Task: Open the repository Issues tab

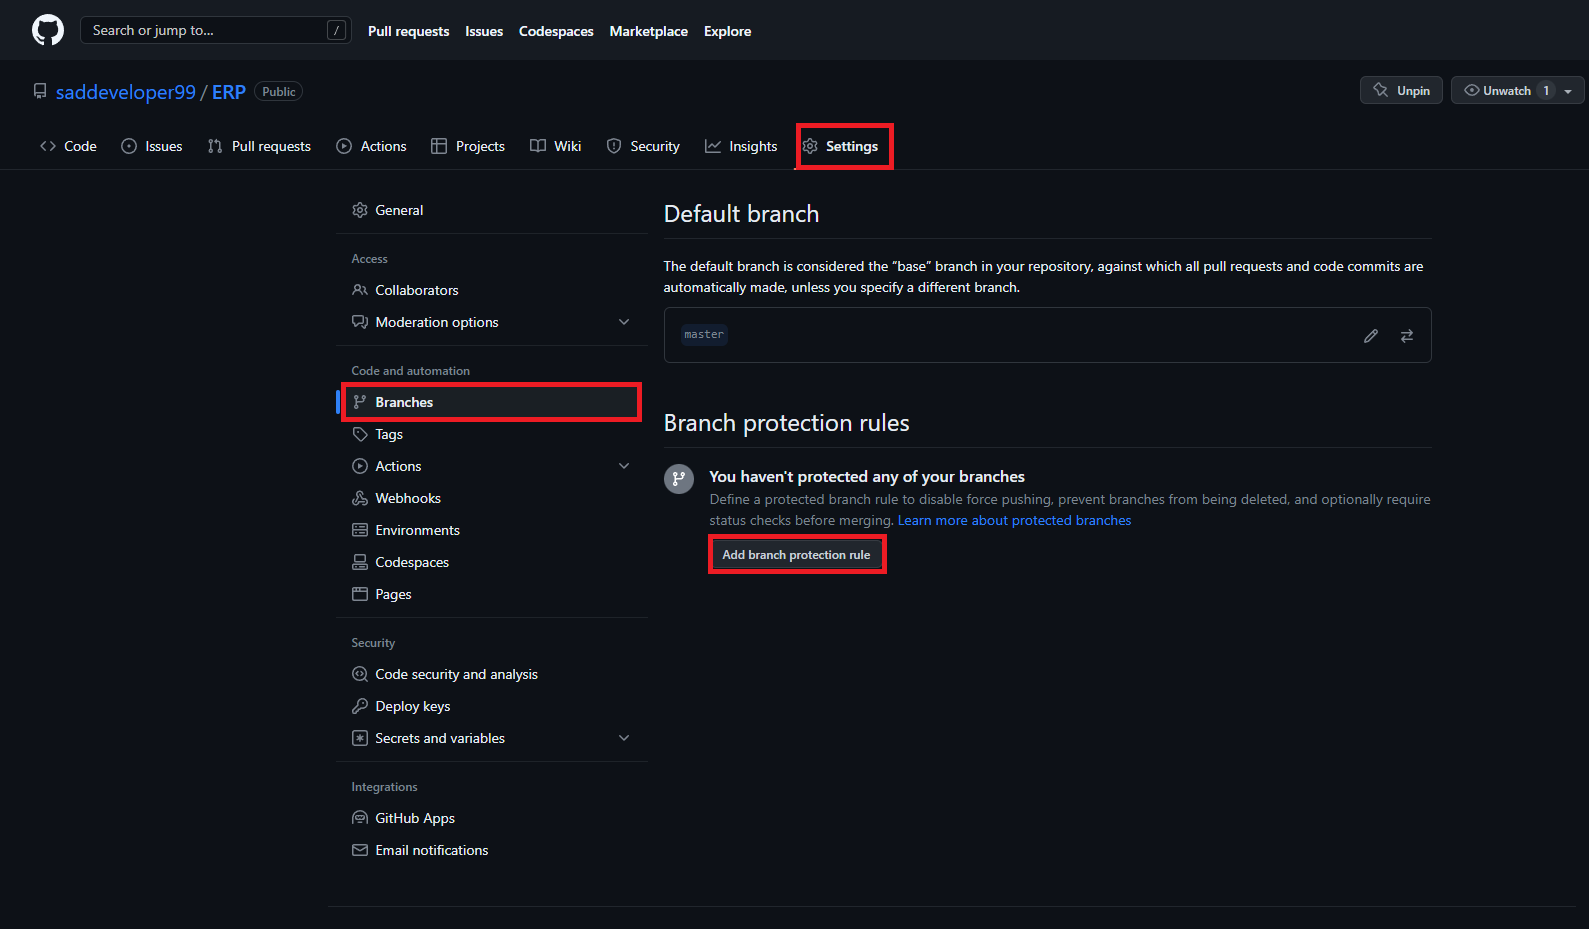Action: click(x=152, y=146)
